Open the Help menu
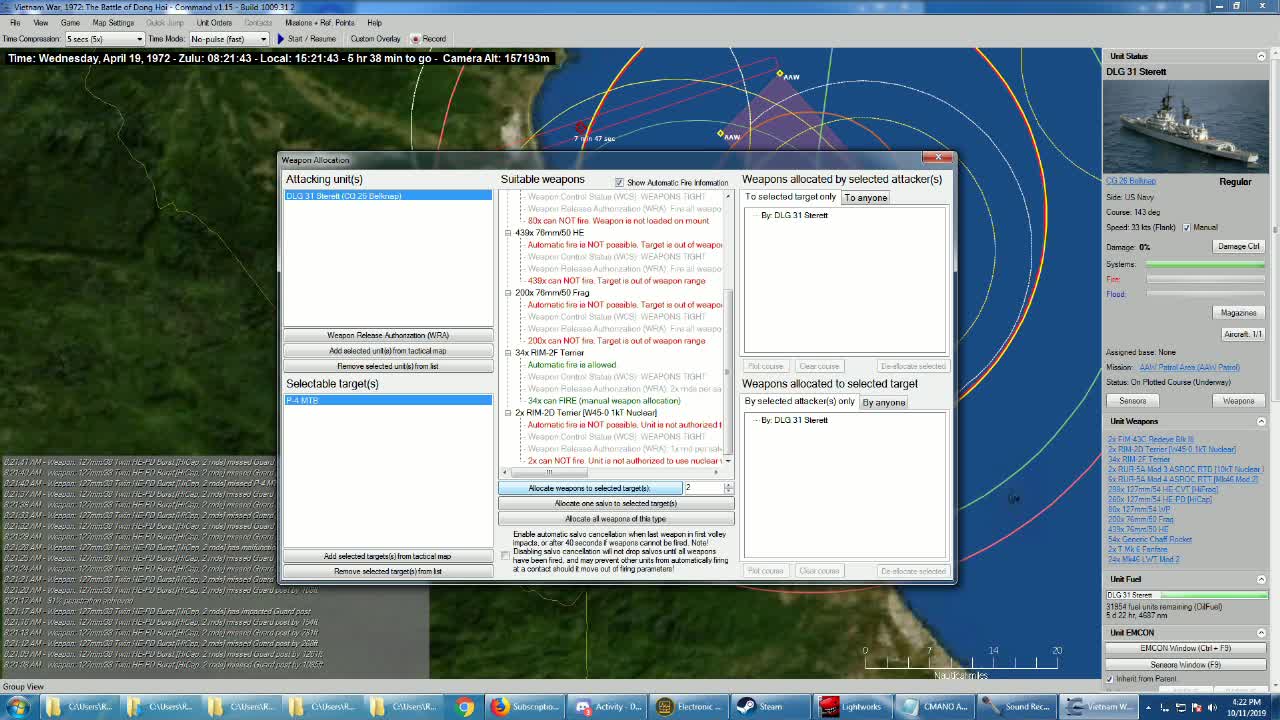 [x=374, y=22]
